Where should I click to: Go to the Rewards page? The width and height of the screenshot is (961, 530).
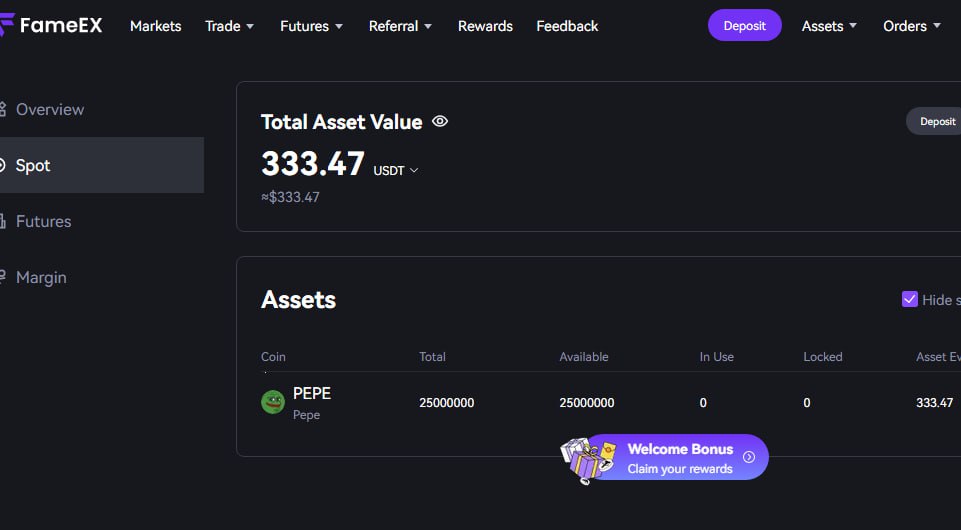coord(485,26)
